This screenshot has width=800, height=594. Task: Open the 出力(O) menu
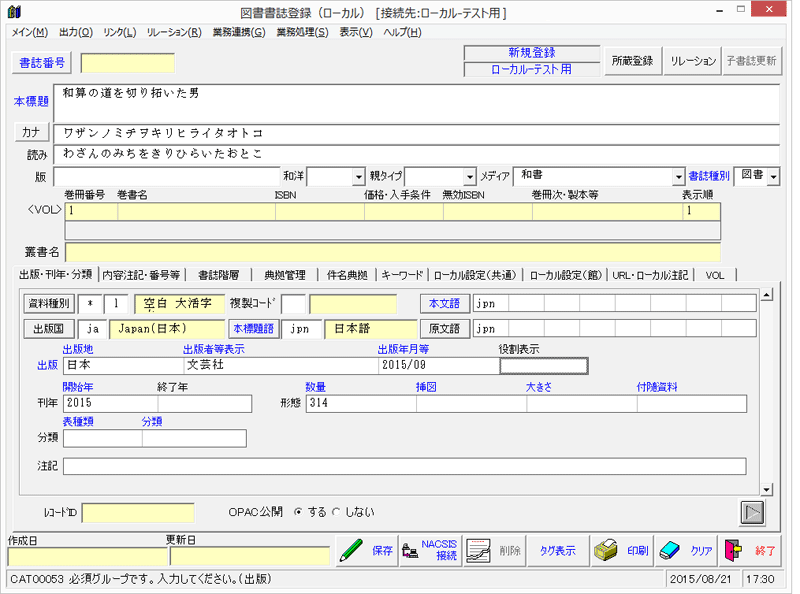(x=76, y=32)
